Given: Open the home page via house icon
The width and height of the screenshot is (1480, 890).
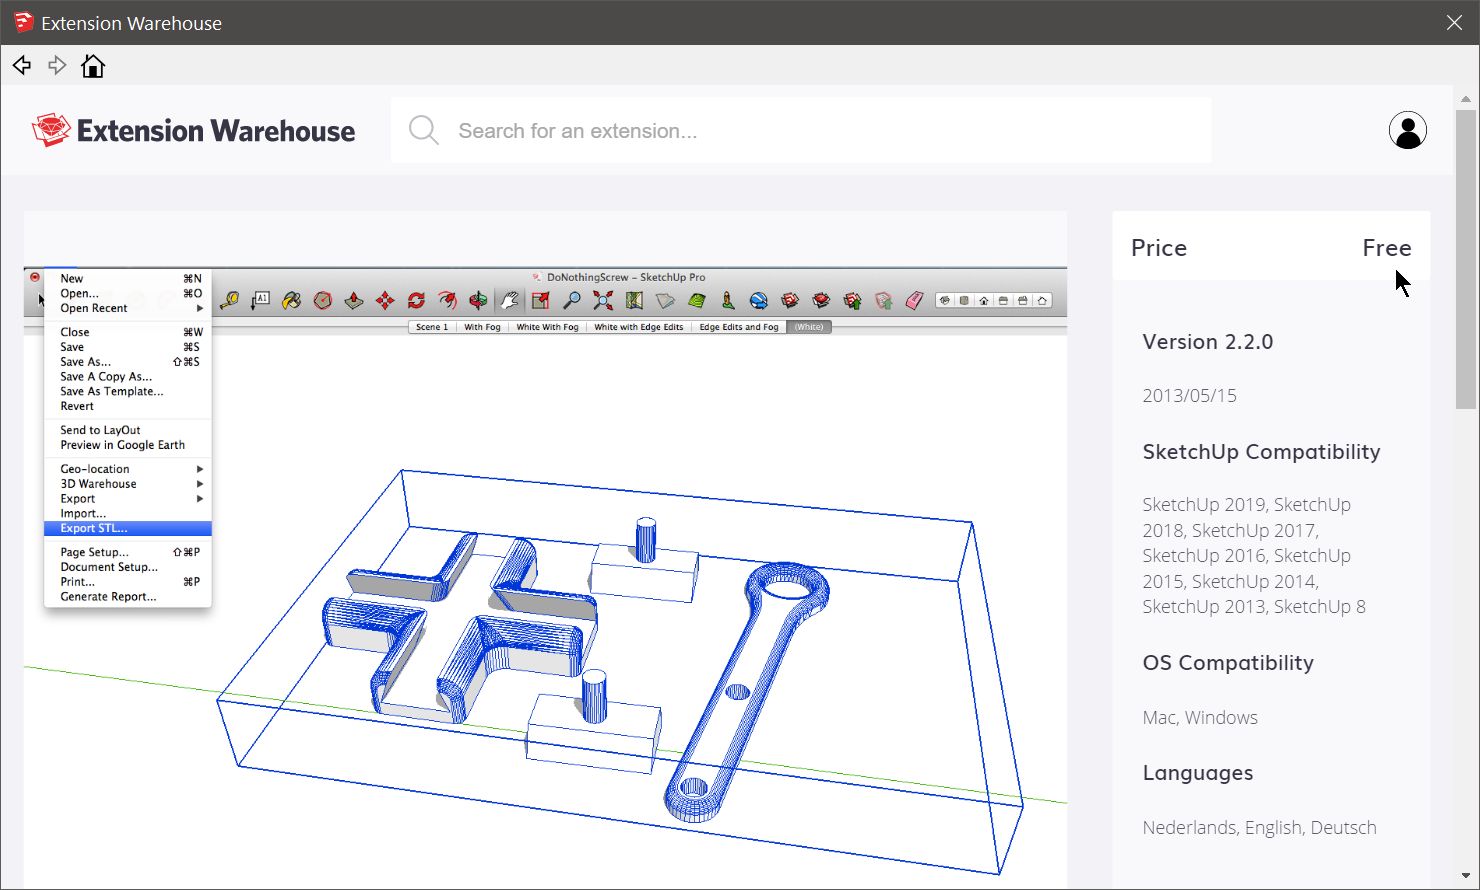Looking at the screenshot, I should click(x=93, y=66).
